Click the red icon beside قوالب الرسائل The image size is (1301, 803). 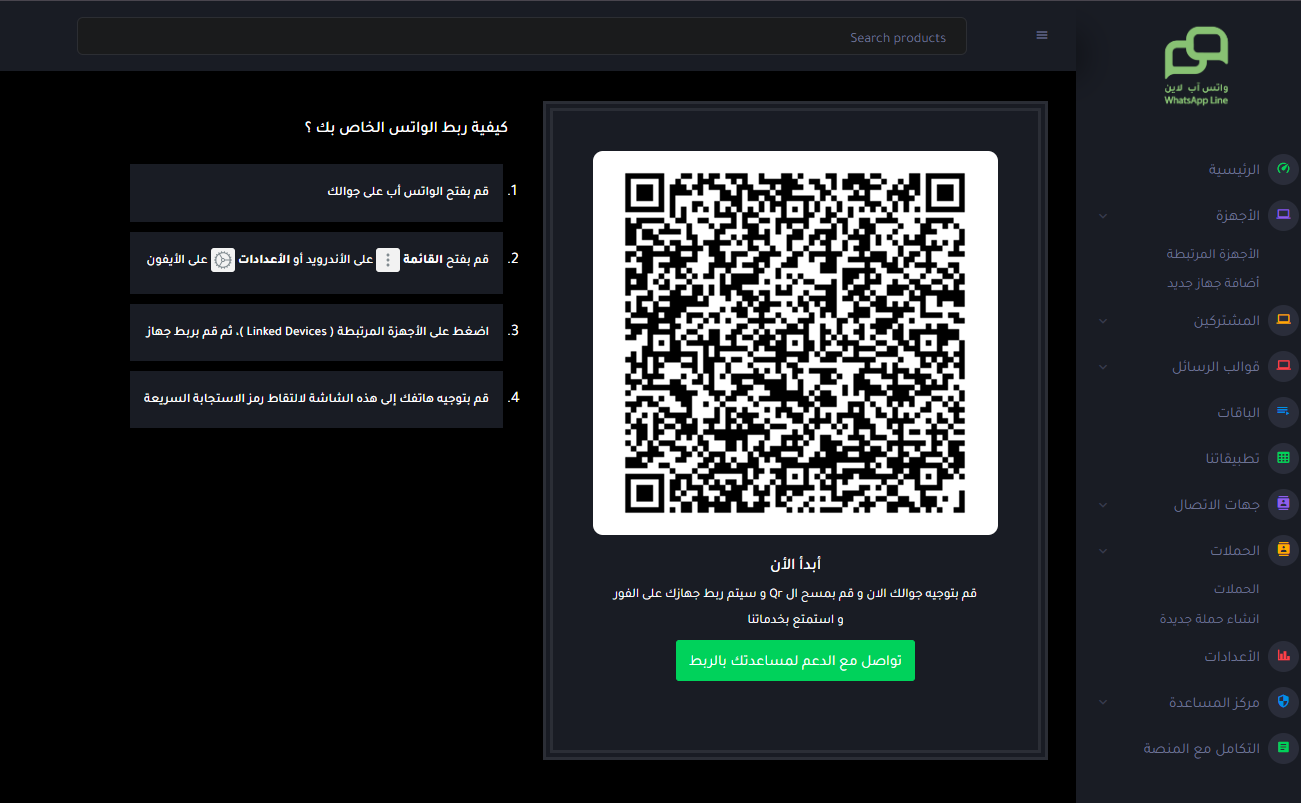tap(1282, 367)
